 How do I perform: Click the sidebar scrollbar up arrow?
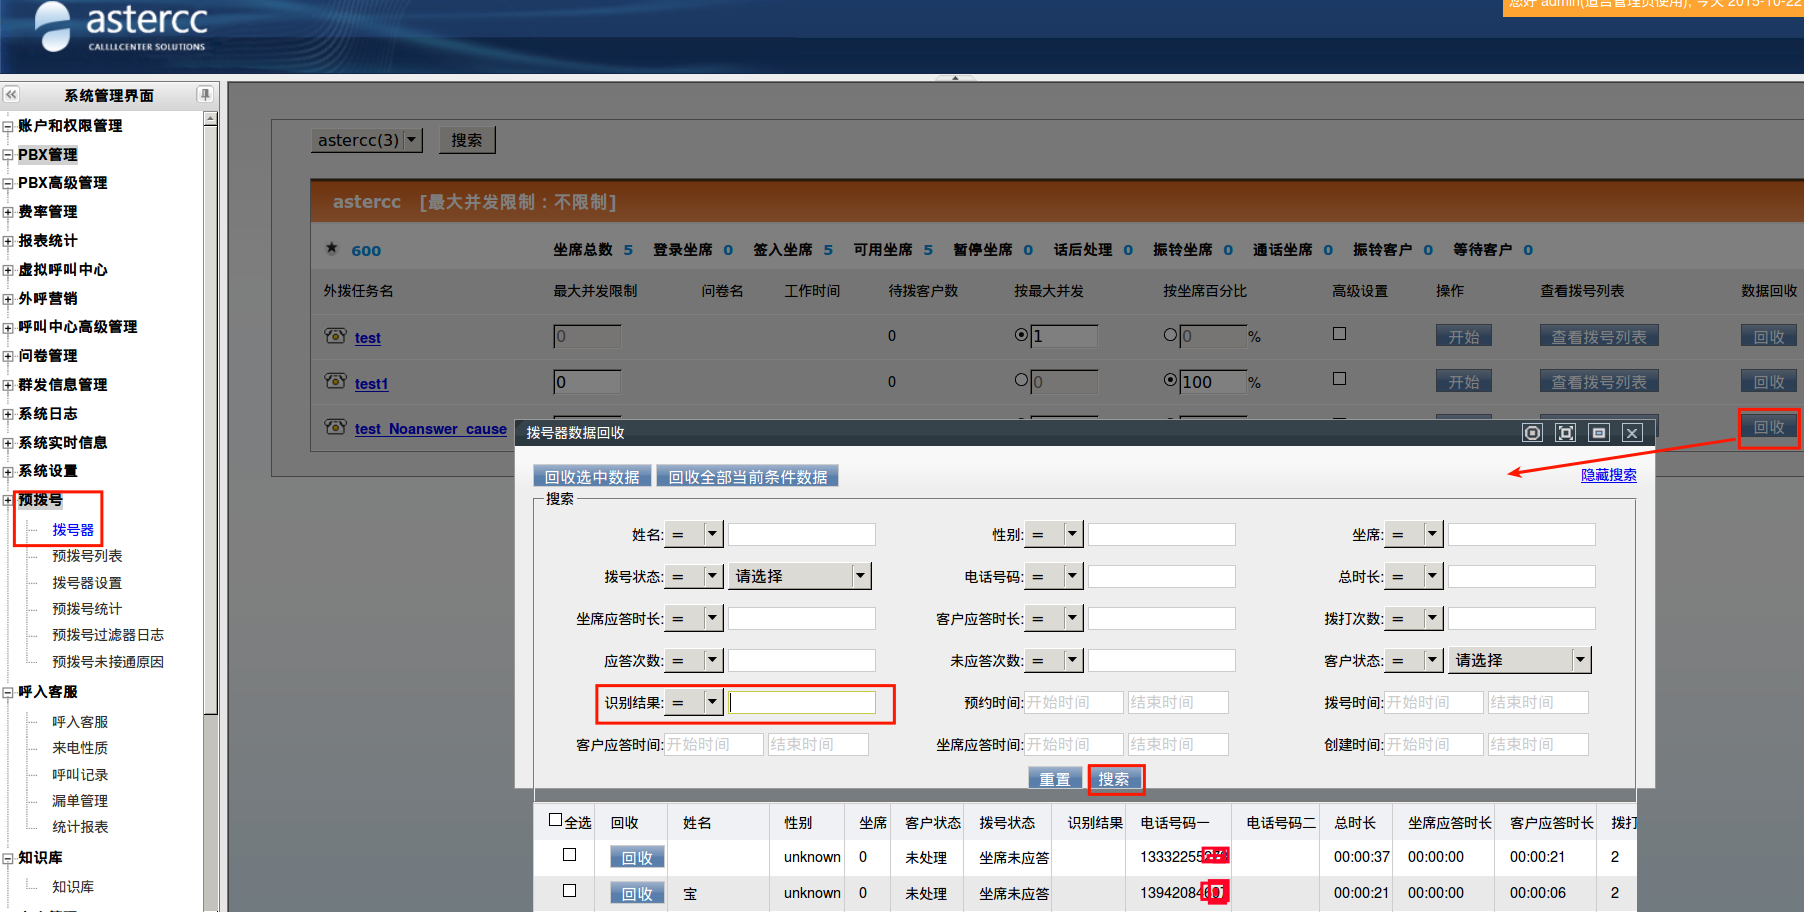[210, 119]
